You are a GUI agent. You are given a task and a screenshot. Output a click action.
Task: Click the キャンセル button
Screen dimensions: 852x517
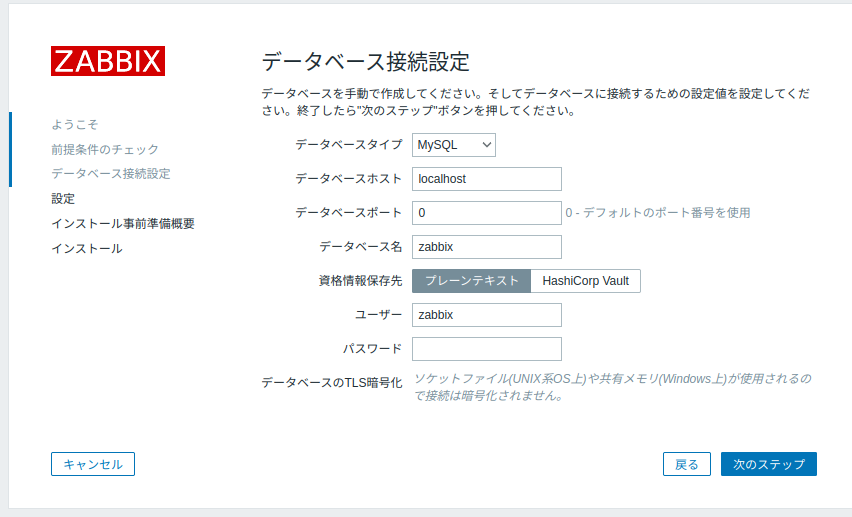click(93, 464)
